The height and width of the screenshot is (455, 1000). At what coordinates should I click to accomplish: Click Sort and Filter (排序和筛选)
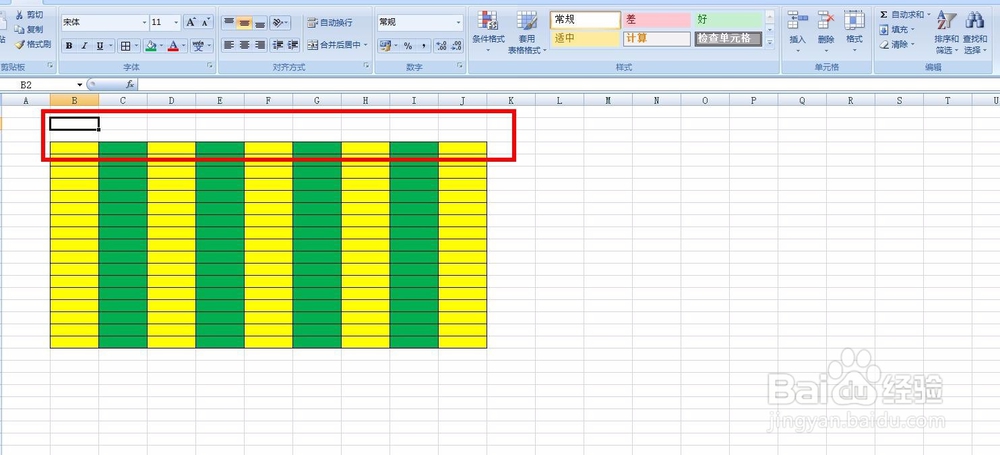pos(946,32)
